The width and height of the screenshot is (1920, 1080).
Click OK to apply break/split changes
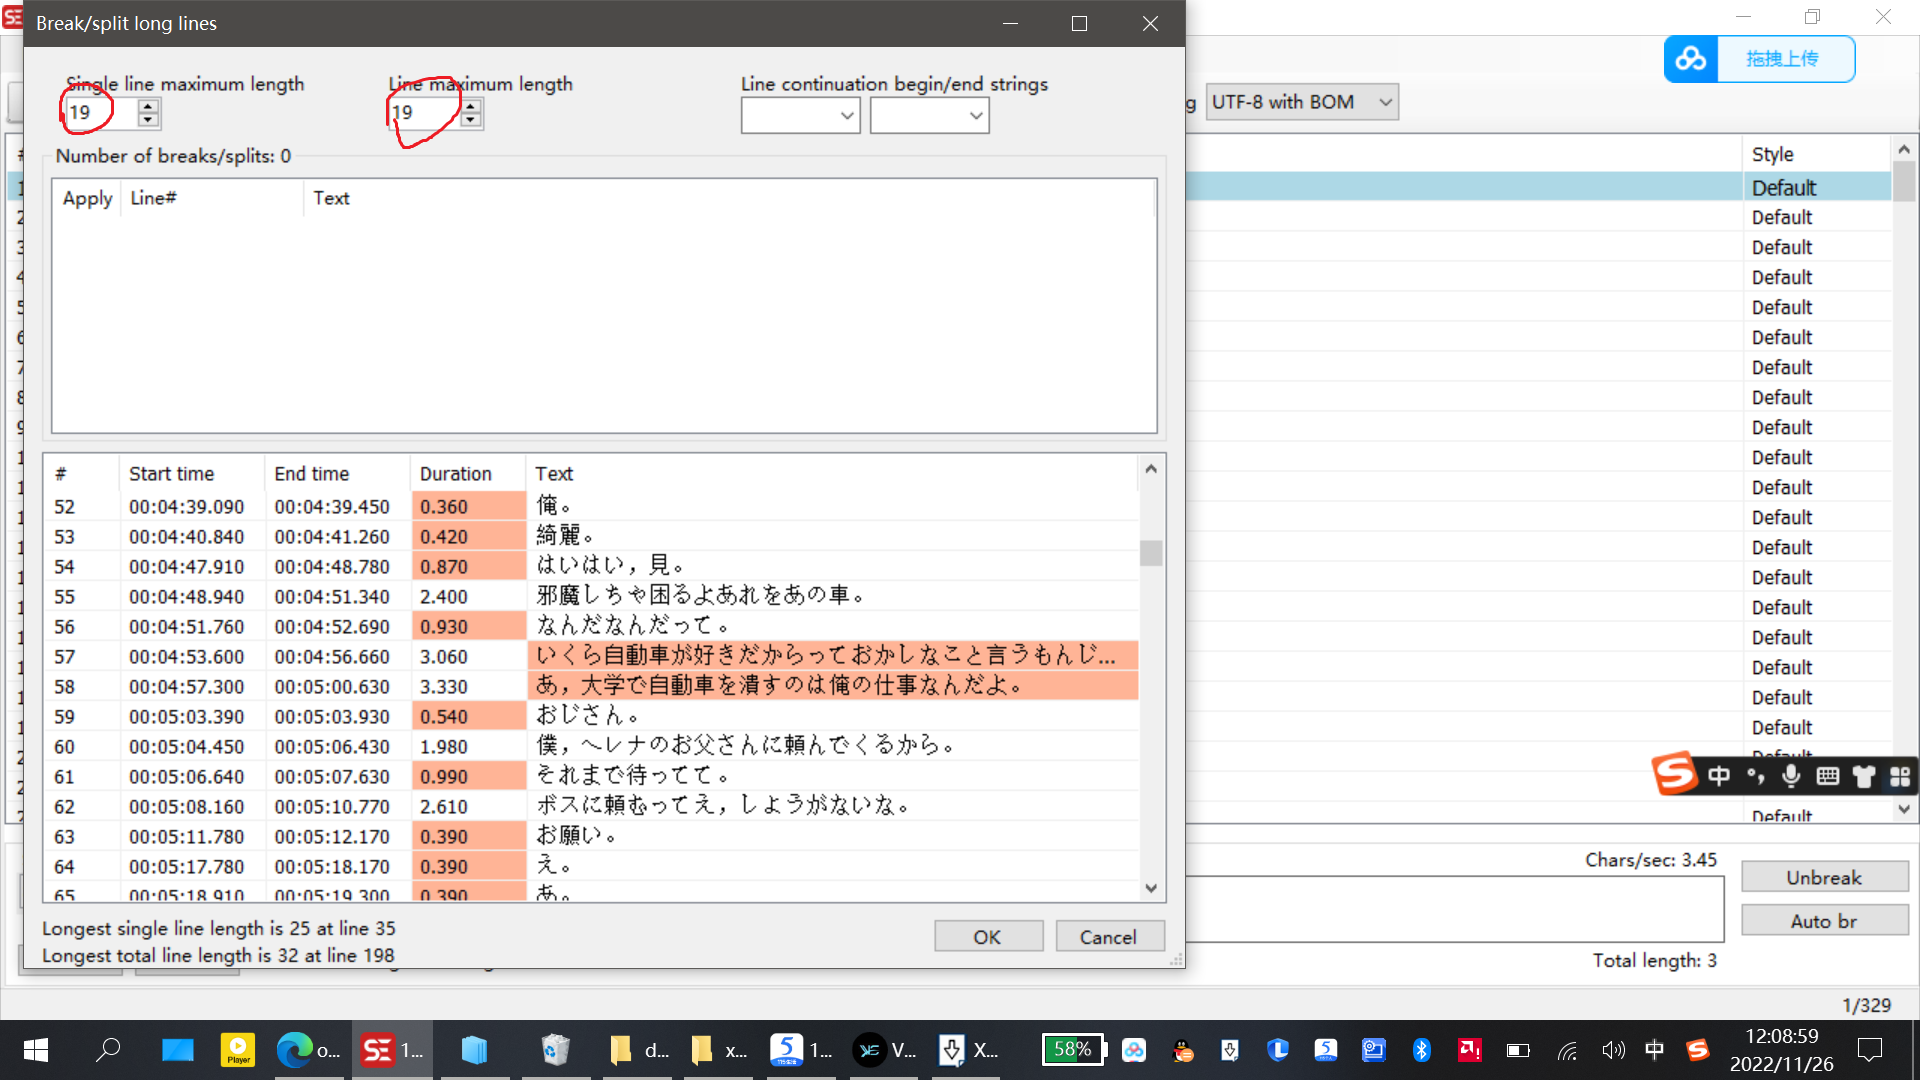[x=988, y=936]
